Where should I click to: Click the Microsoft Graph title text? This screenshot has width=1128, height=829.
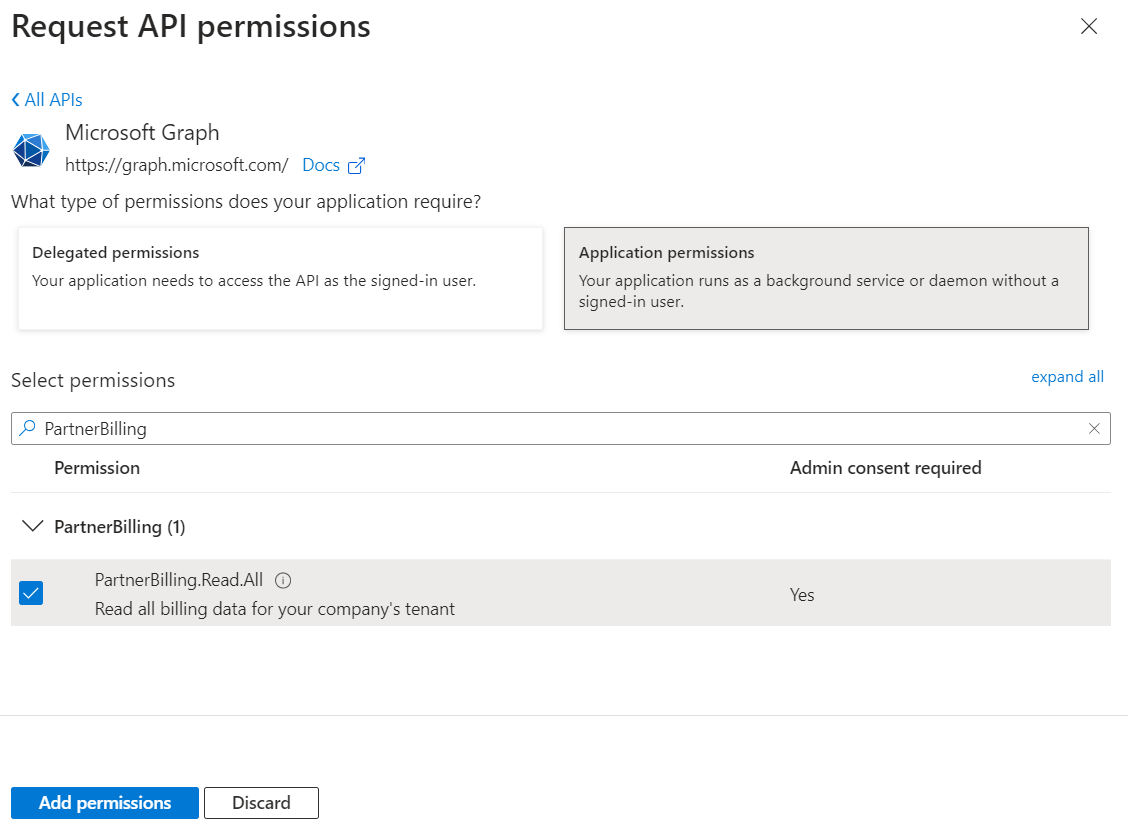click(142, 132)
